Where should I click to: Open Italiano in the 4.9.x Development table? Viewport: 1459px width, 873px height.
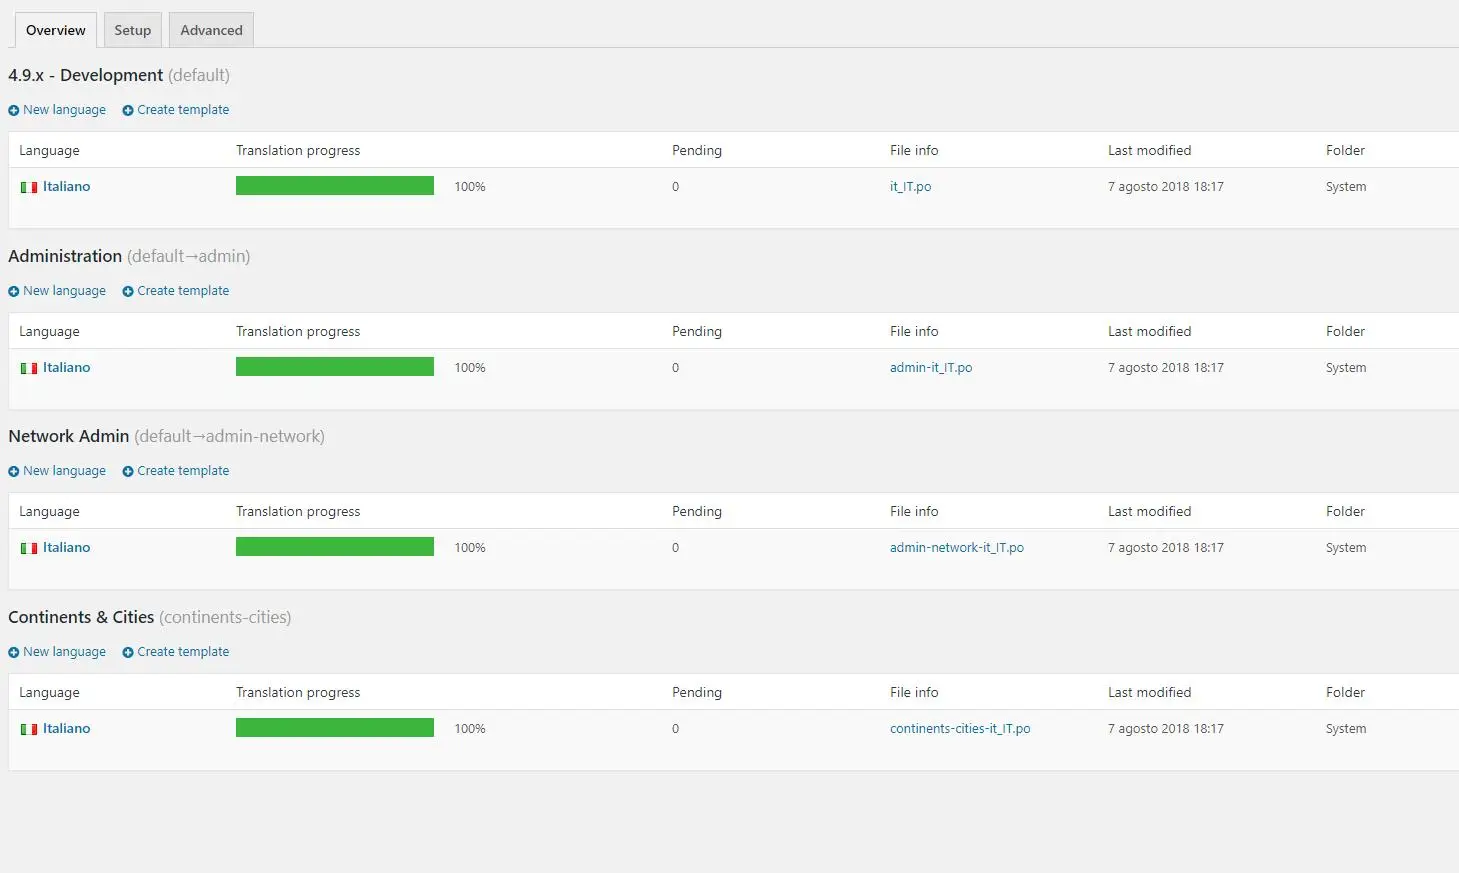[x=66, y=187]
